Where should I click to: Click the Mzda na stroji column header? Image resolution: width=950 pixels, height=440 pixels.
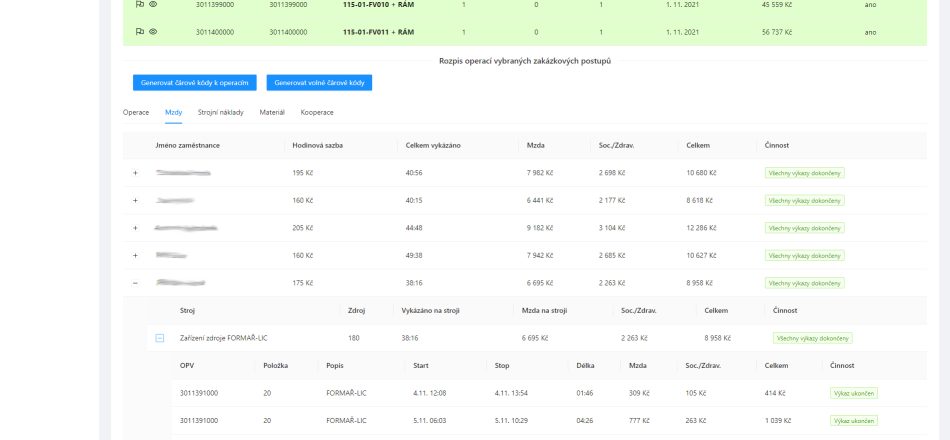[544, 310]
